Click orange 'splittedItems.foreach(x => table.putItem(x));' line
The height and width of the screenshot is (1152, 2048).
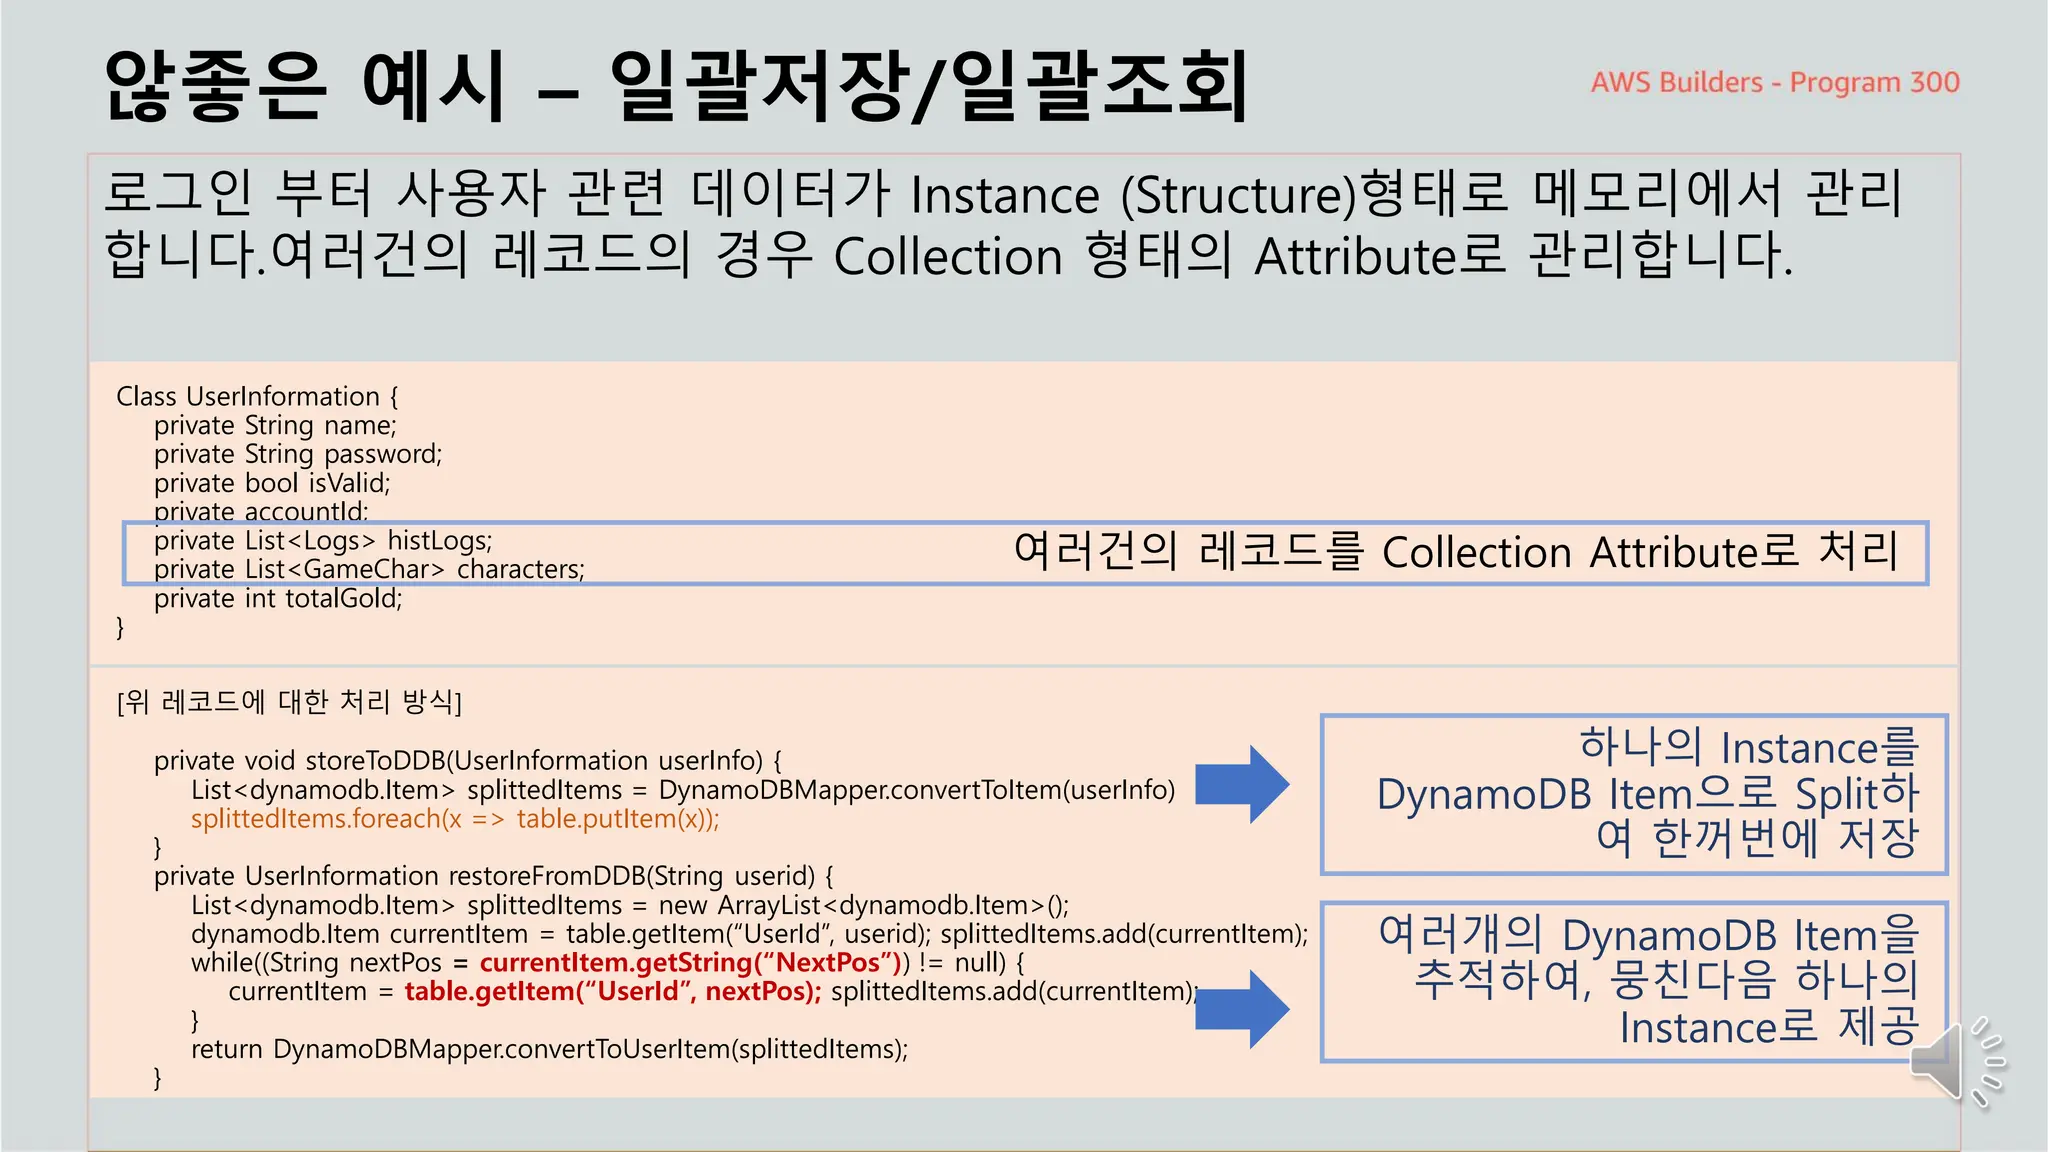(x=455, y=819)
